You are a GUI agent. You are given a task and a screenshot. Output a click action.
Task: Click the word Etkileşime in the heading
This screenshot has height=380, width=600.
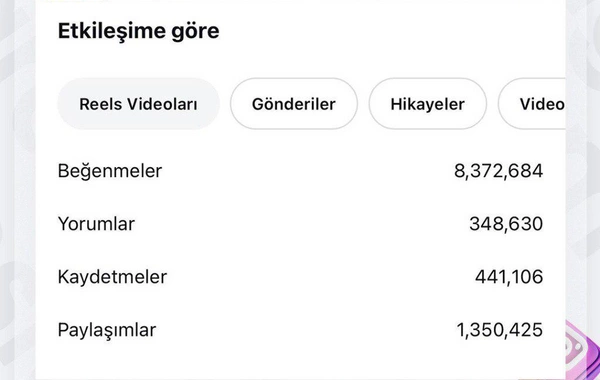[x=111, y=31]
